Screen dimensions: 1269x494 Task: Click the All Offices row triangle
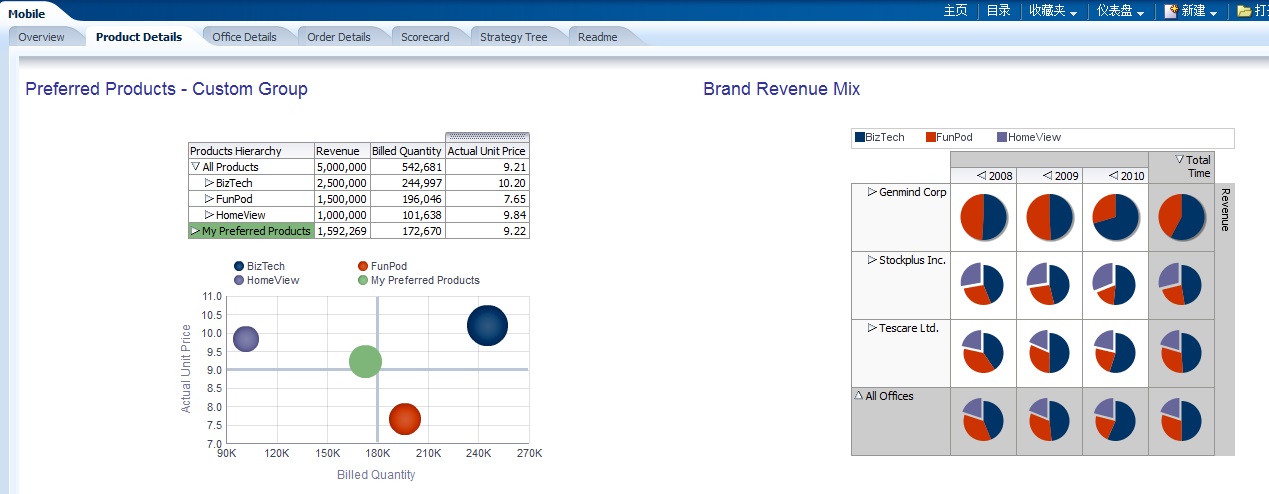click(x=859, y=395)
